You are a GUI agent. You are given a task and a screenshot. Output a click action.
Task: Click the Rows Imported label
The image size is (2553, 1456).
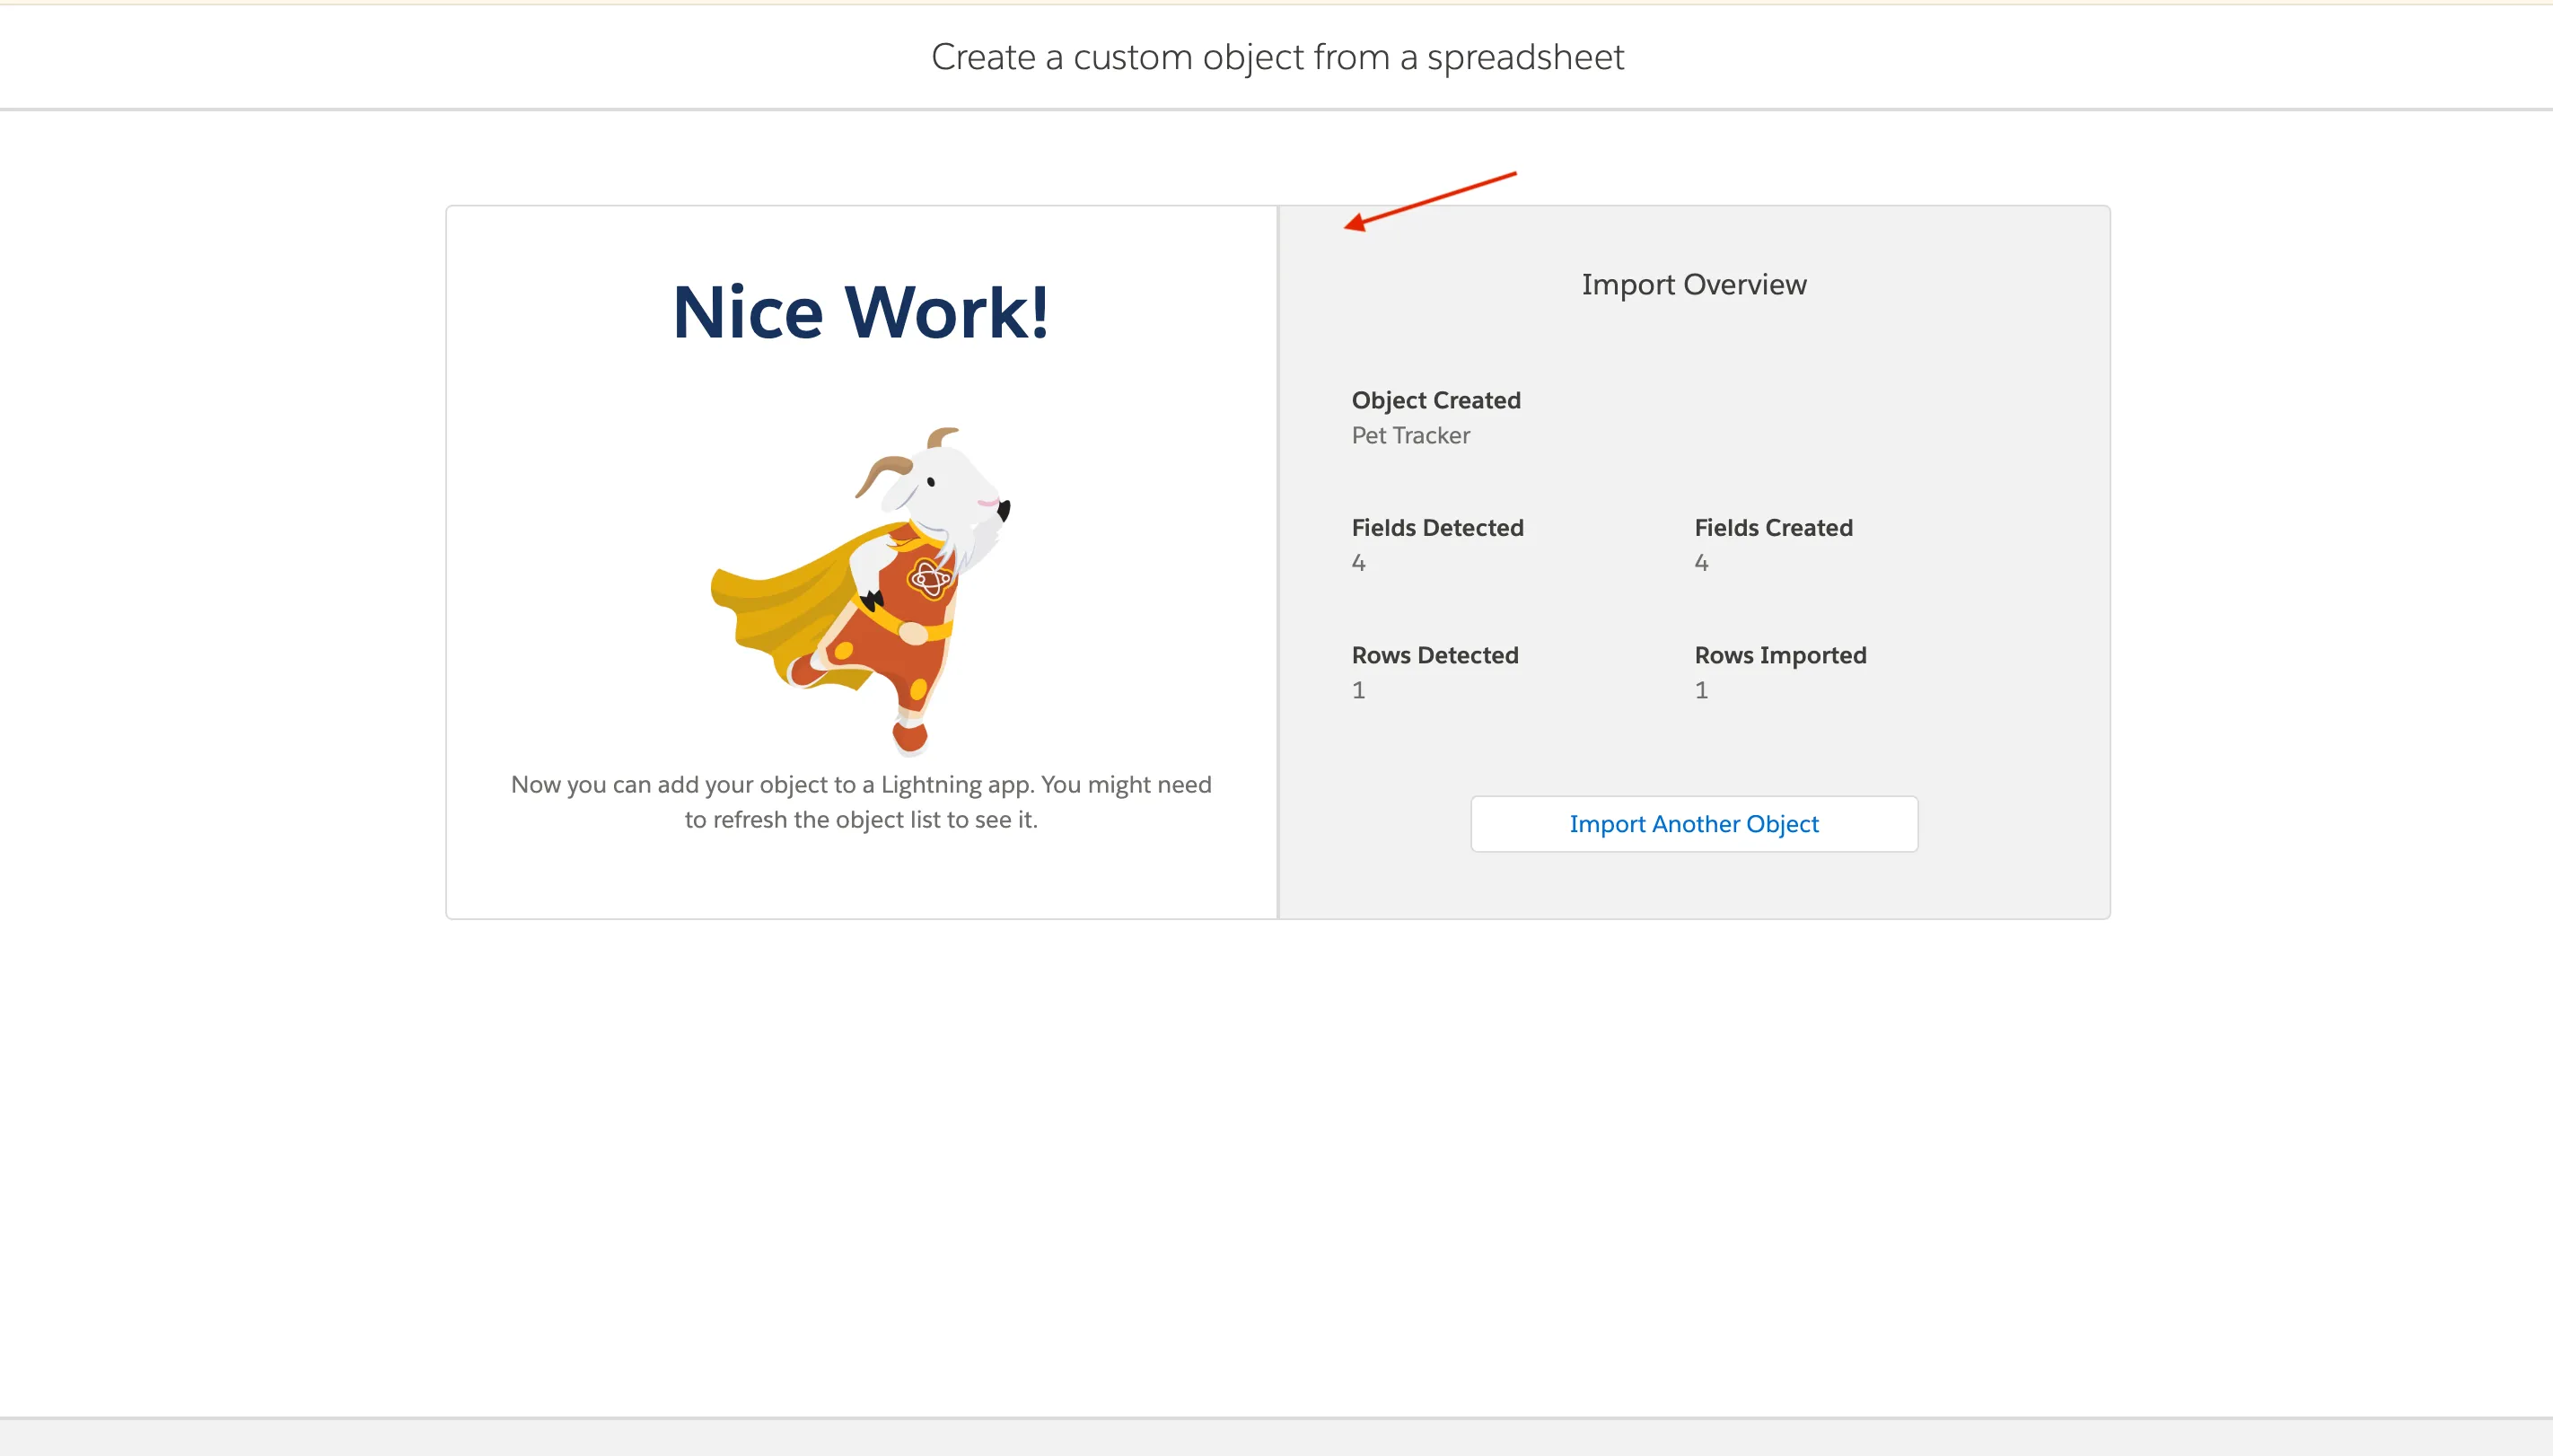1779,655
